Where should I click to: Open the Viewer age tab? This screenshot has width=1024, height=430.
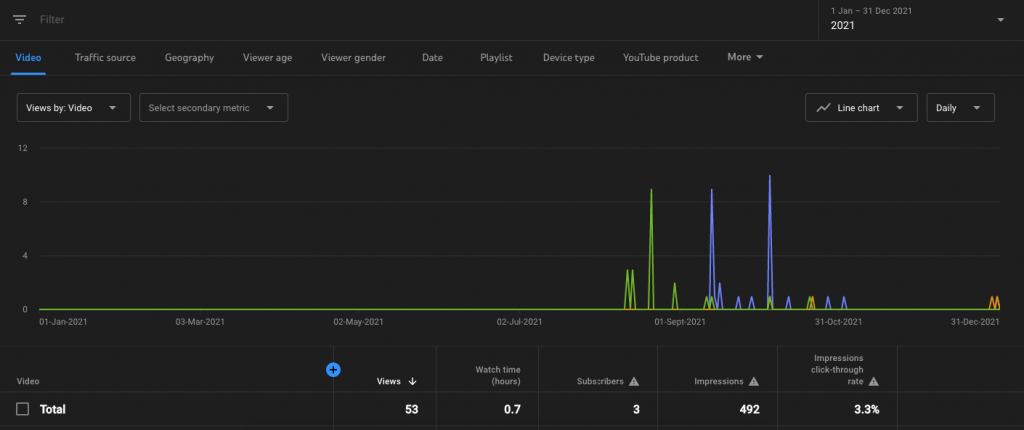(267, 57)
